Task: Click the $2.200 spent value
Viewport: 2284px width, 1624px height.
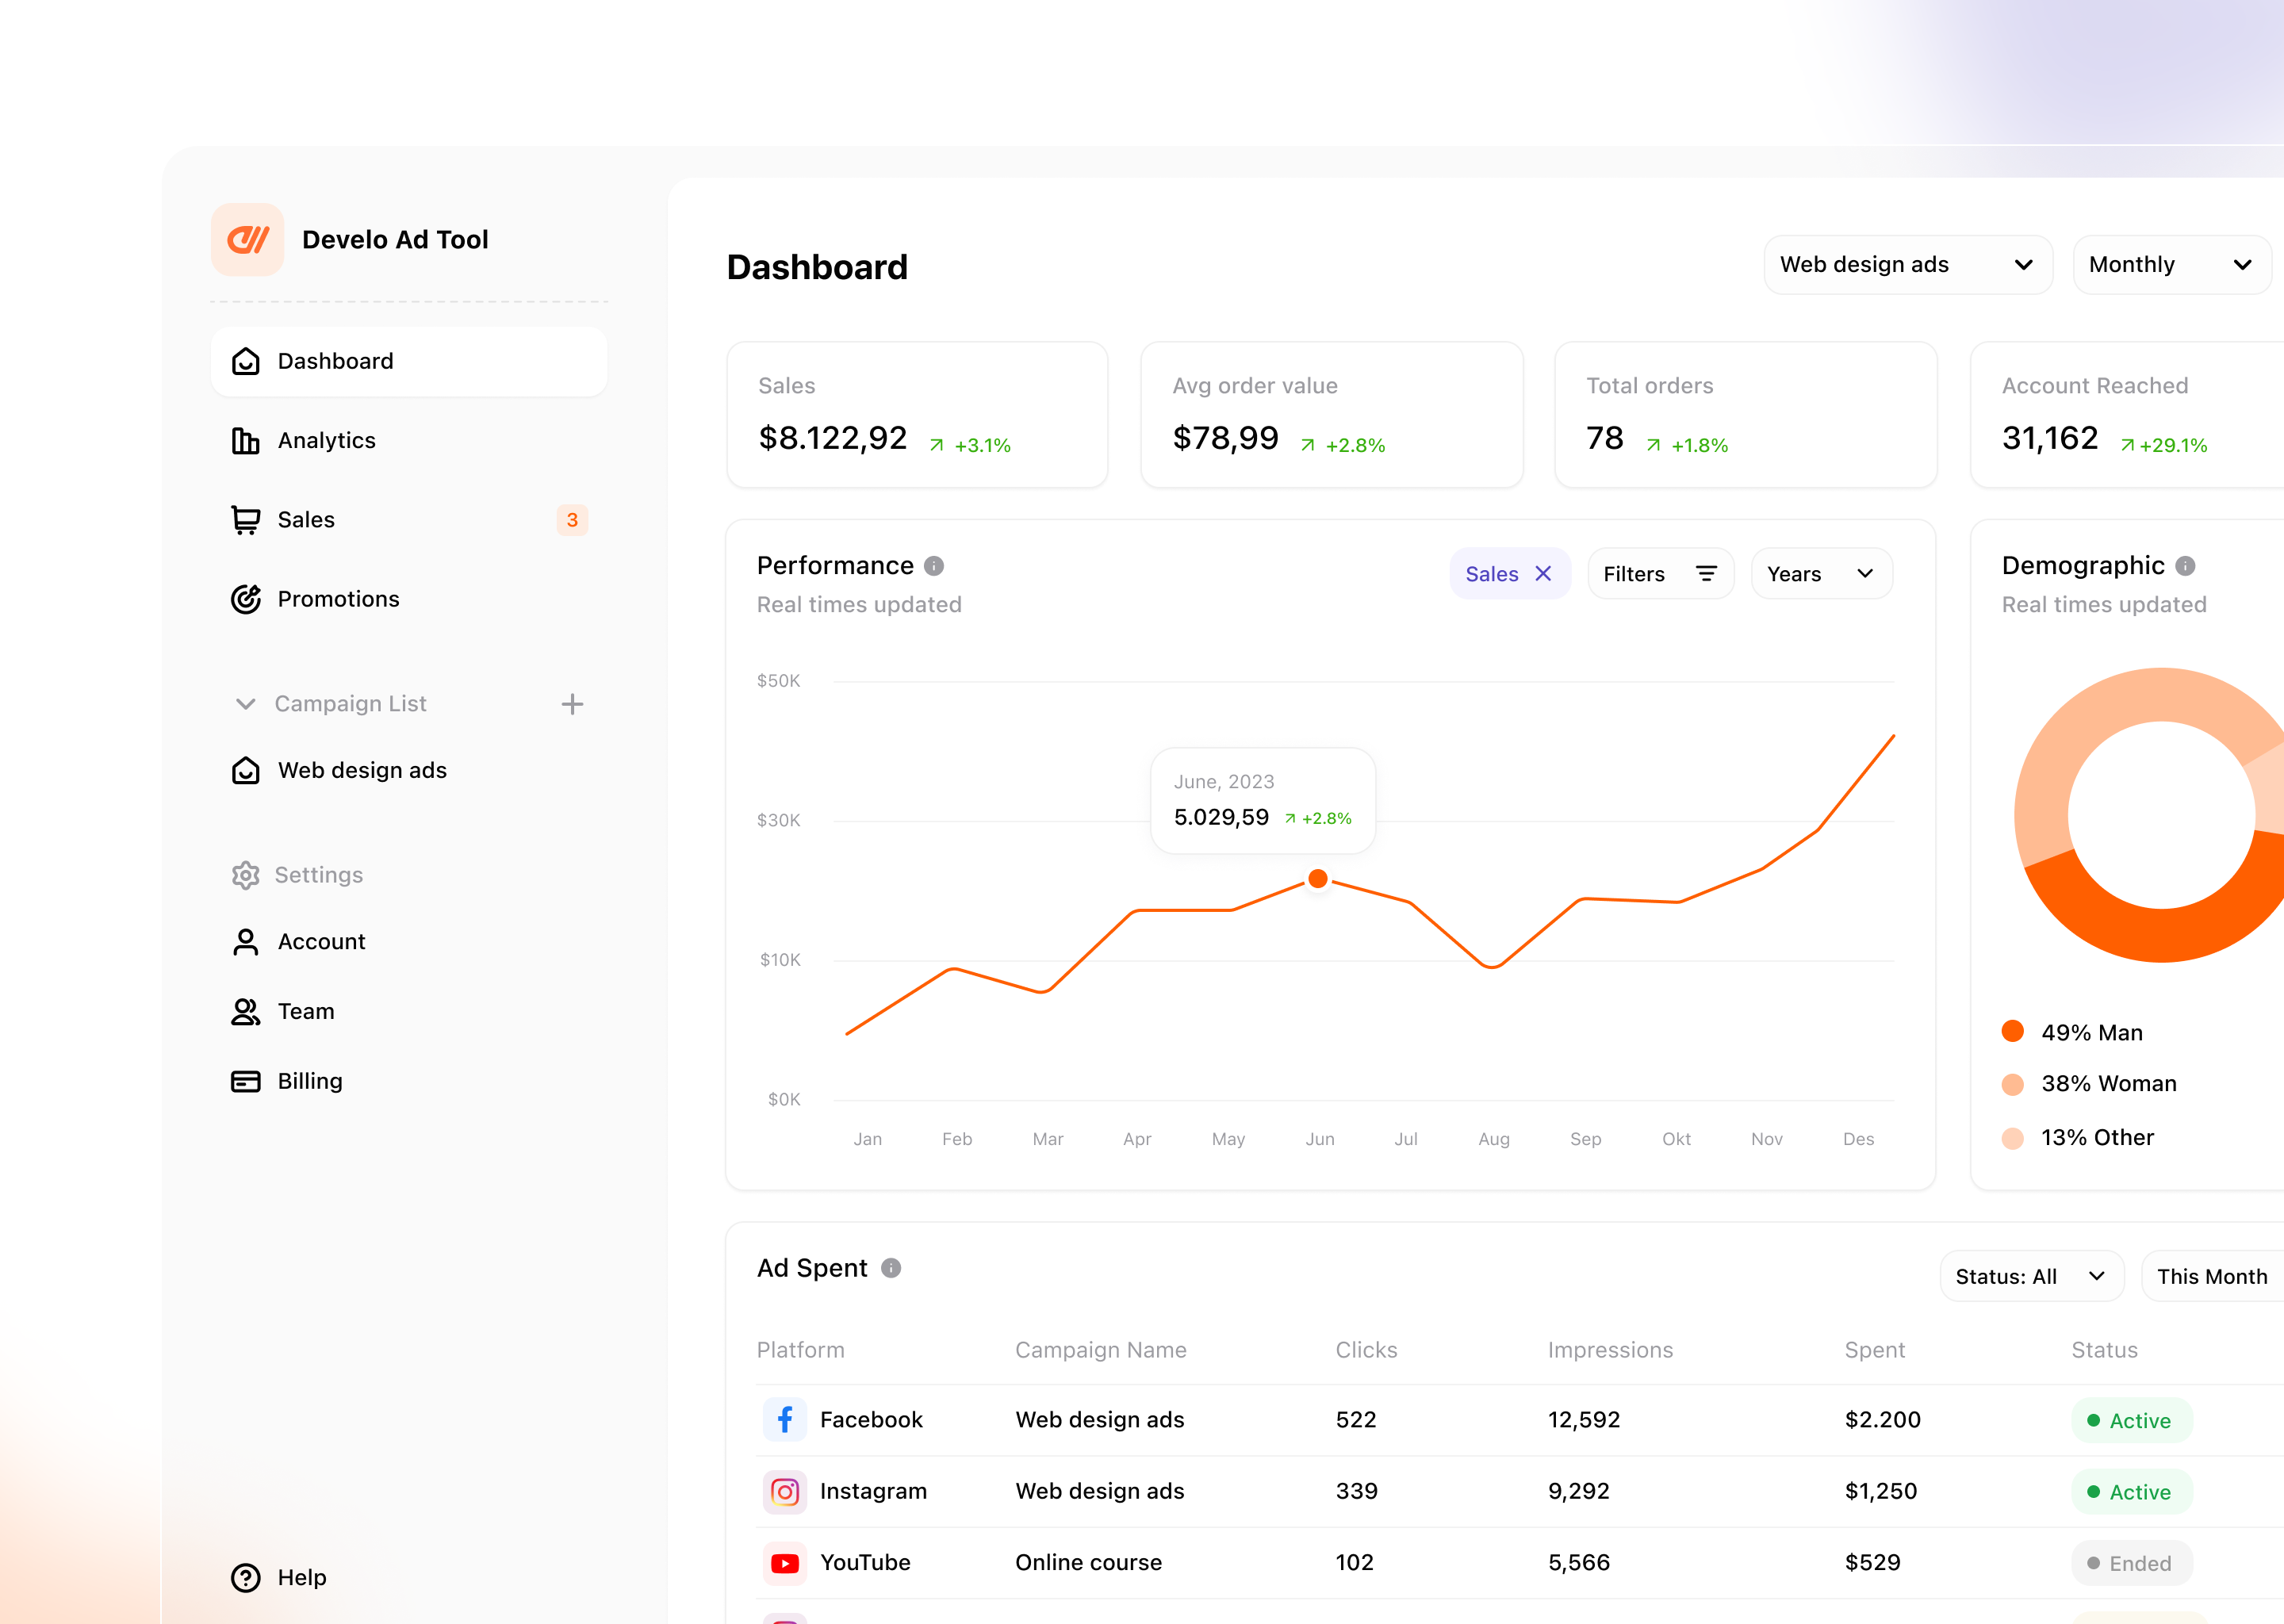Action: click(x=1883, y=1420)
